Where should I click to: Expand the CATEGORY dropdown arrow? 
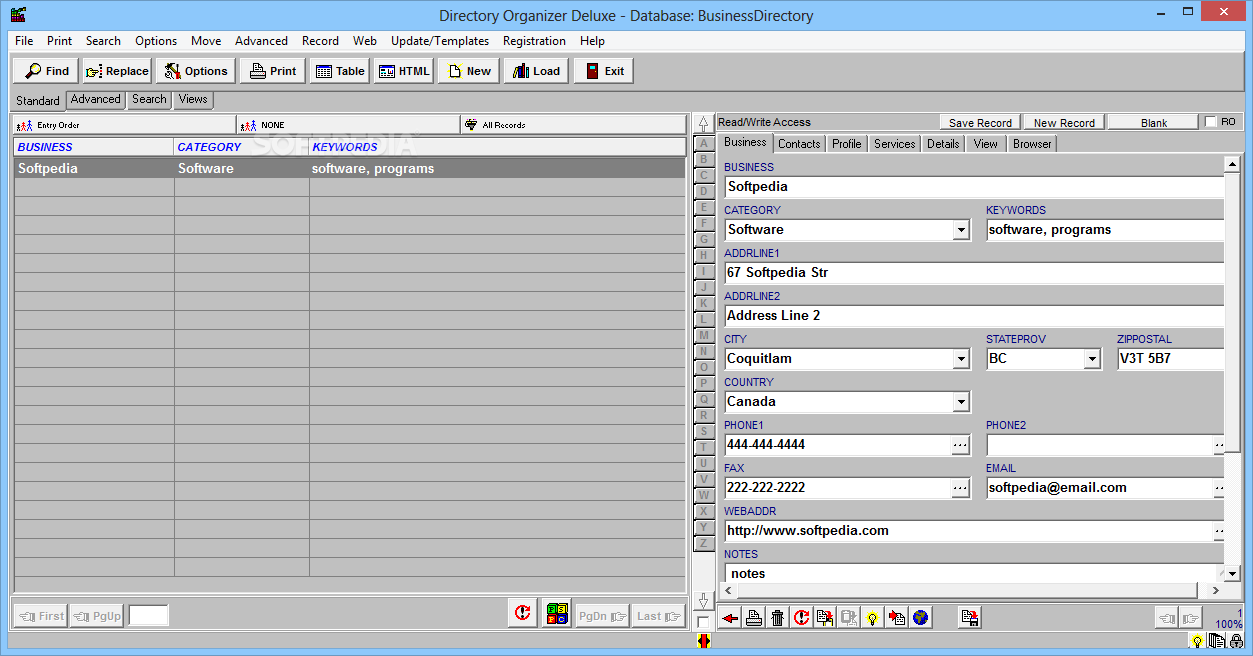click(961, 230)
